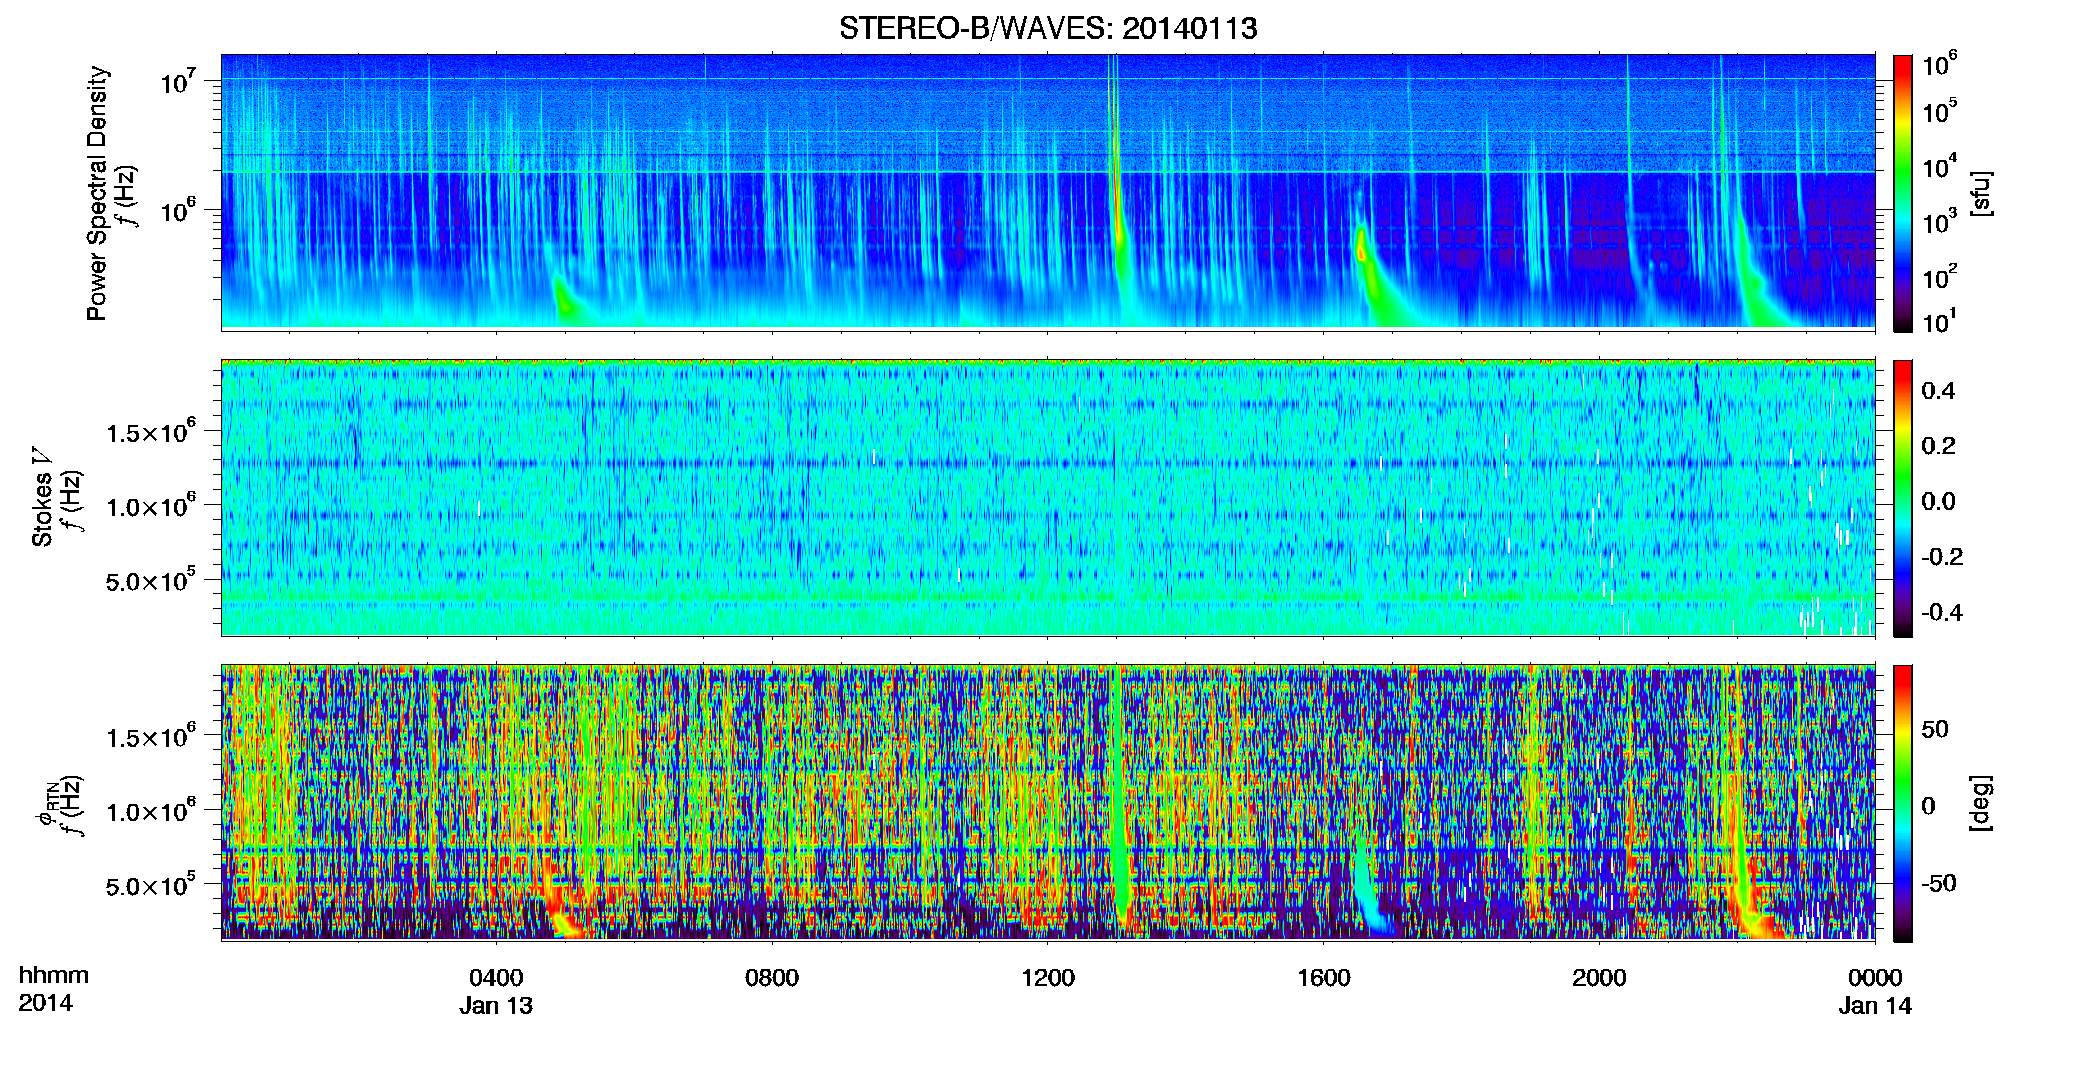This screenshot has width=2096, height=1080.
Task: Click the -0.2 Stokes V color bar tick
Action: 1942,557
